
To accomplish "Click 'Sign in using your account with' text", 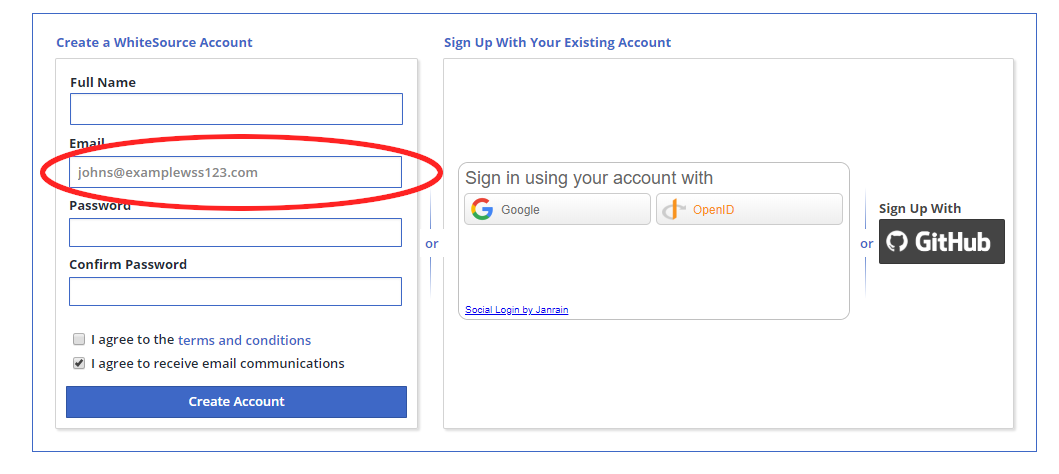I will (589, 179).
